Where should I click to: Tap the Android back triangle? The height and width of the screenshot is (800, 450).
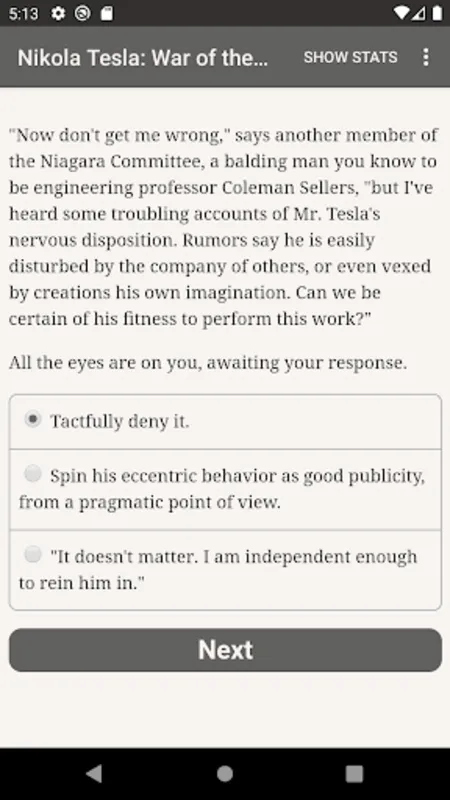pyautogui.click(x=94, y=773)
